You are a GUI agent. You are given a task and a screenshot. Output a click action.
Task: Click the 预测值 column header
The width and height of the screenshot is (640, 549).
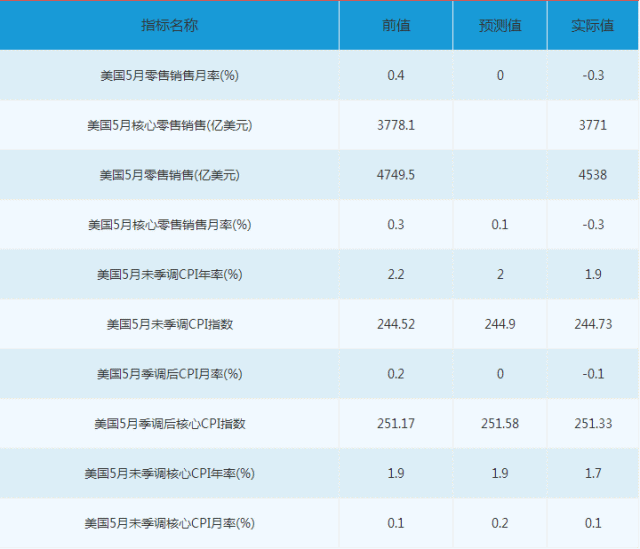pos(500,26)
